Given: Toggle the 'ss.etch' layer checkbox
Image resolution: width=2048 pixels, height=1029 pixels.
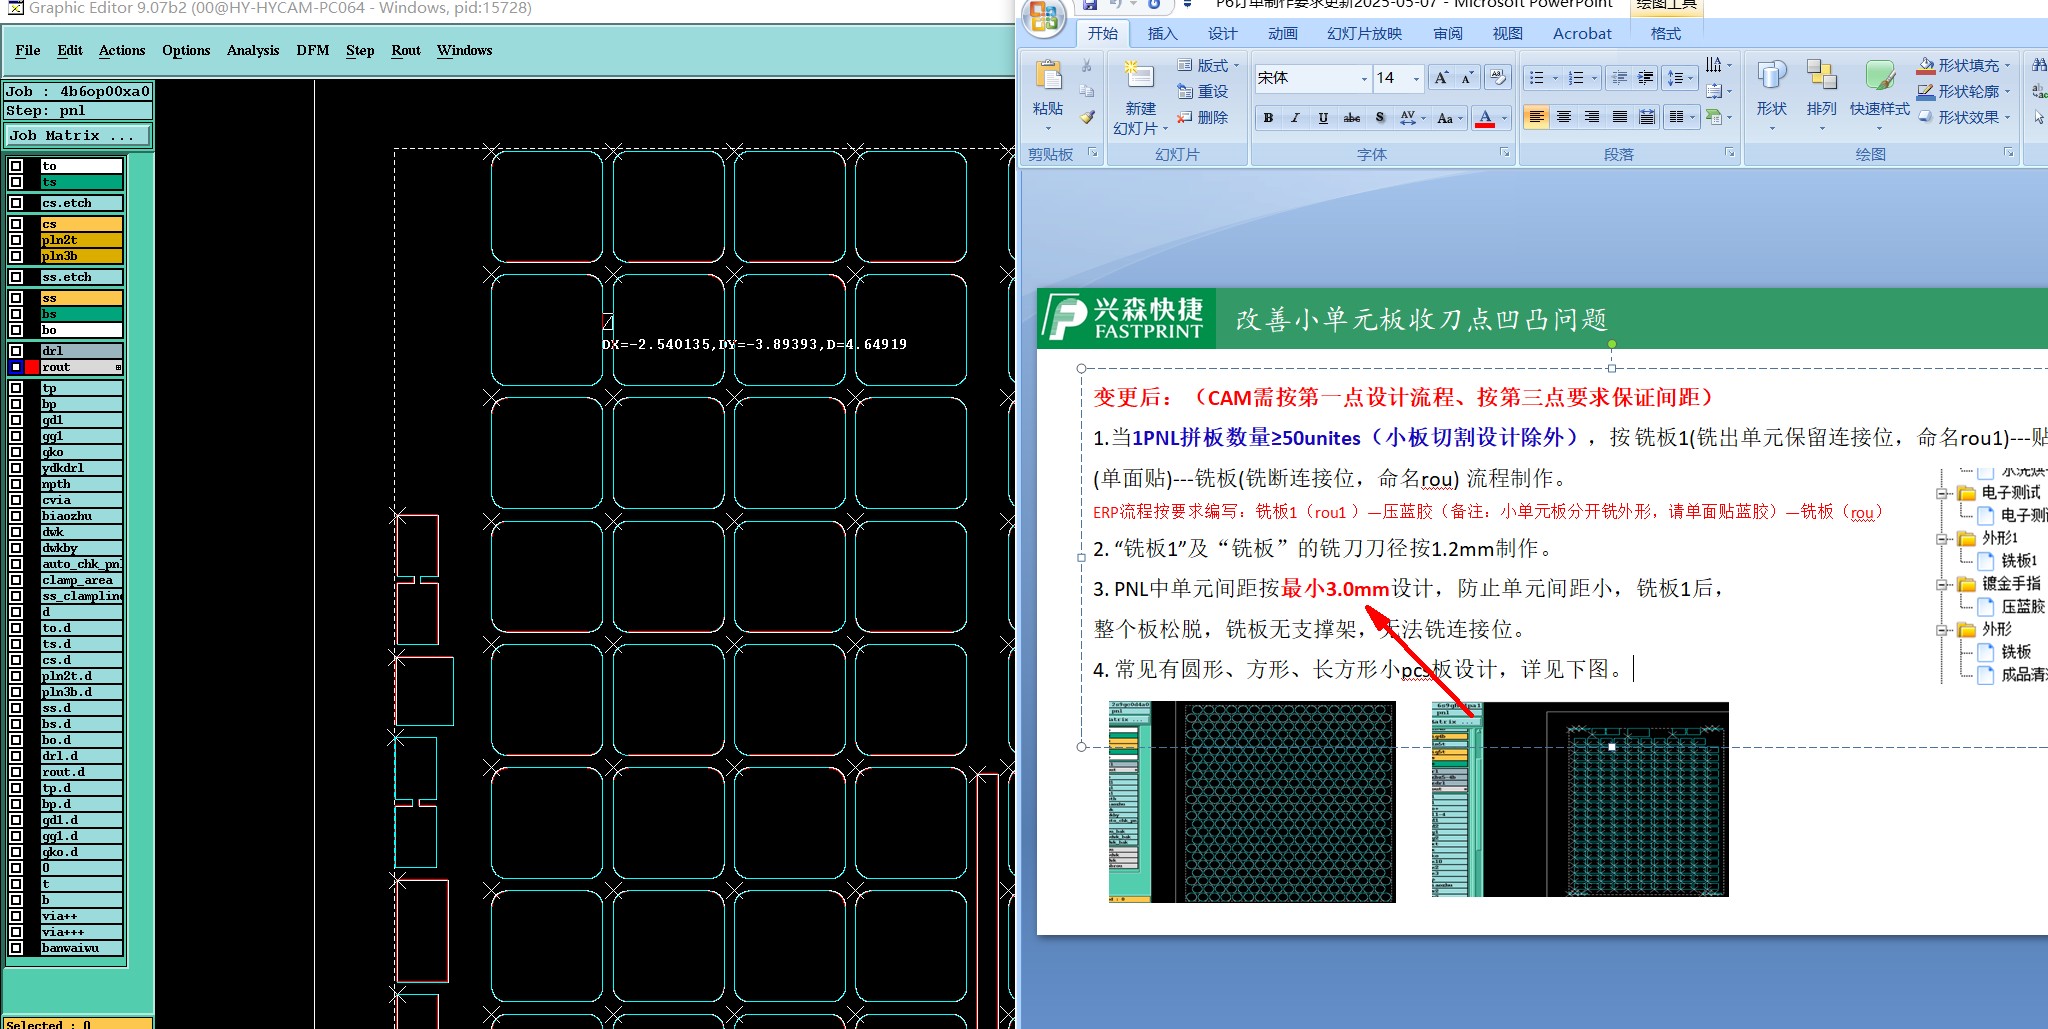Looking at the screenshot, I should (x=16, y=277).
